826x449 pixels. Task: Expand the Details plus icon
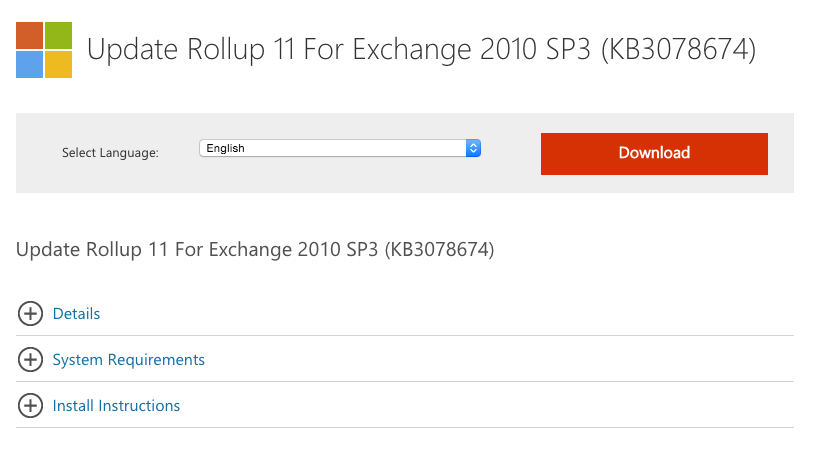click(31, 314)
